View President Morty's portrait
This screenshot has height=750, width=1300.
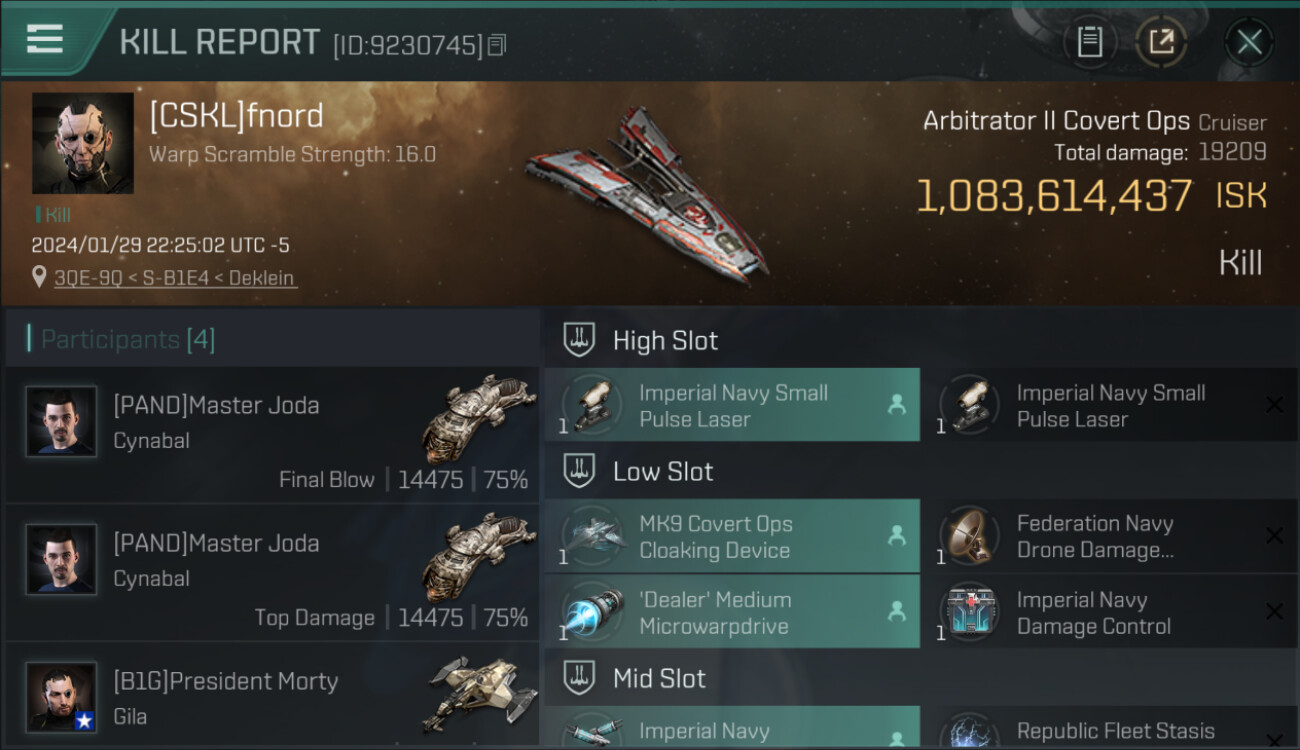pos(62,697)
